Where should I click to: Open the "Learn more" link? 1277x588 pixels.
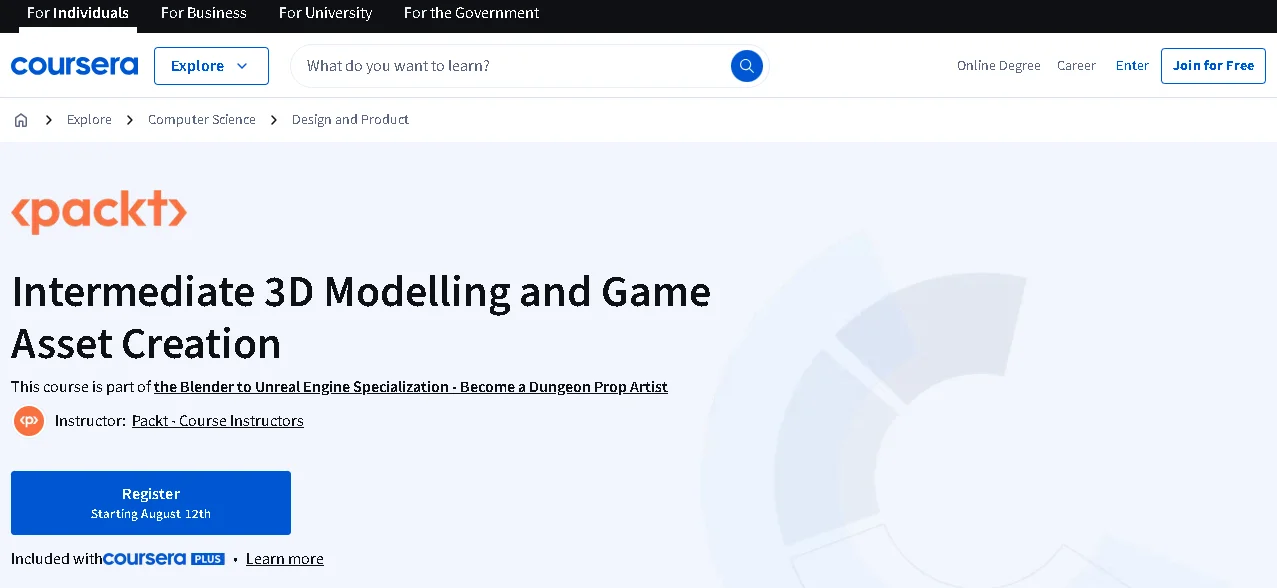(x=284, y=558)
